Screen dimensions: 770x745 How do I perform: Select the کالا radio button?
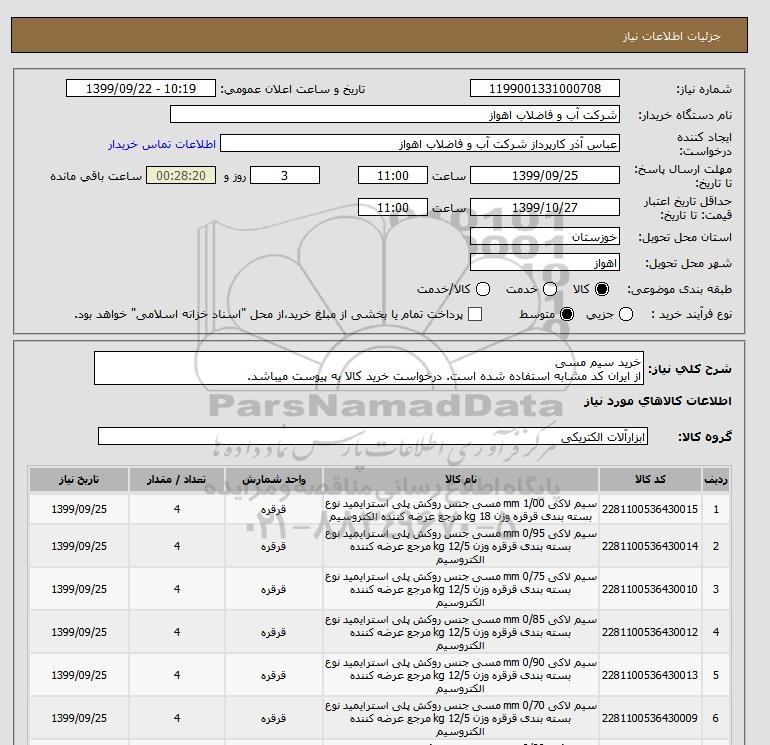coord(602,289)
